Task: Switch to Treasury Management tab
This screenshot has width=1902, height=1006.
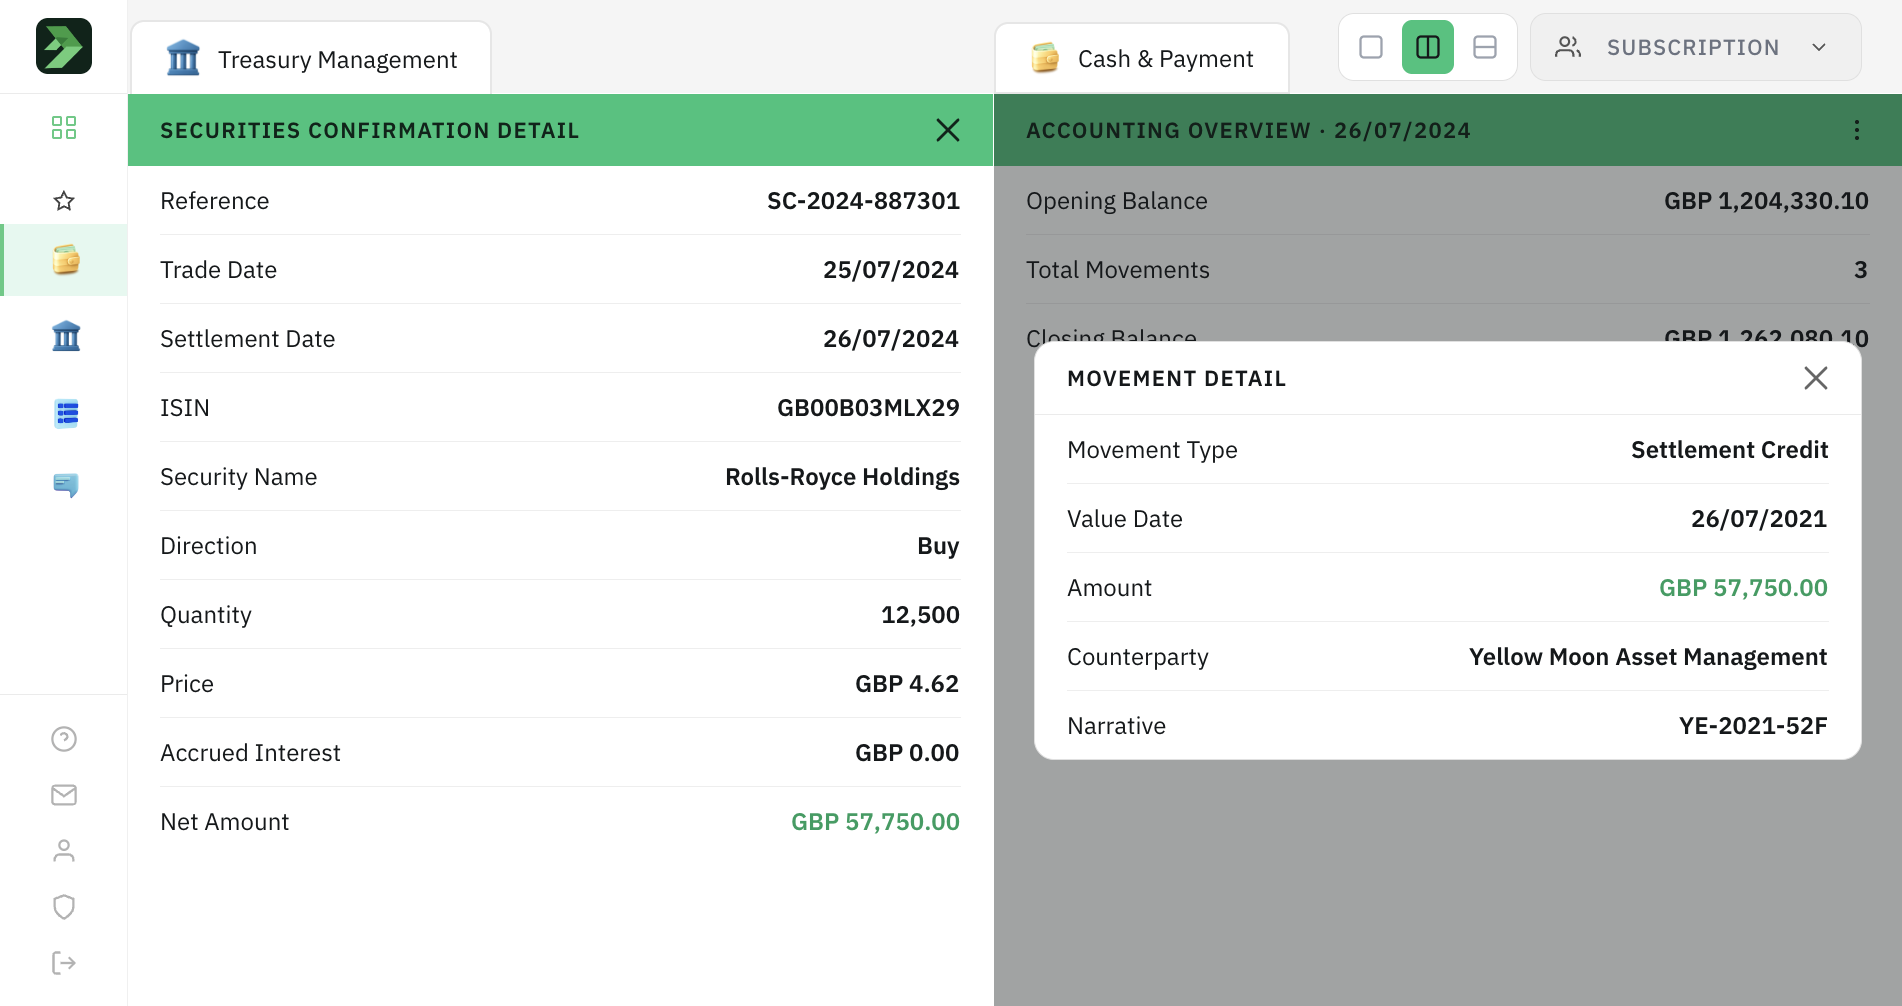Action: 311,59
